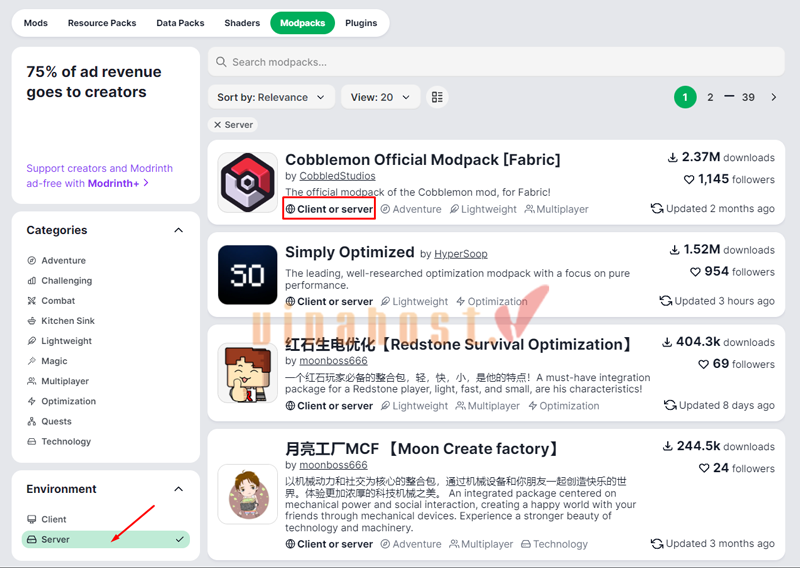
Task: Click Multiplayer tag on Cobblemon card
Action: (557, 209)
